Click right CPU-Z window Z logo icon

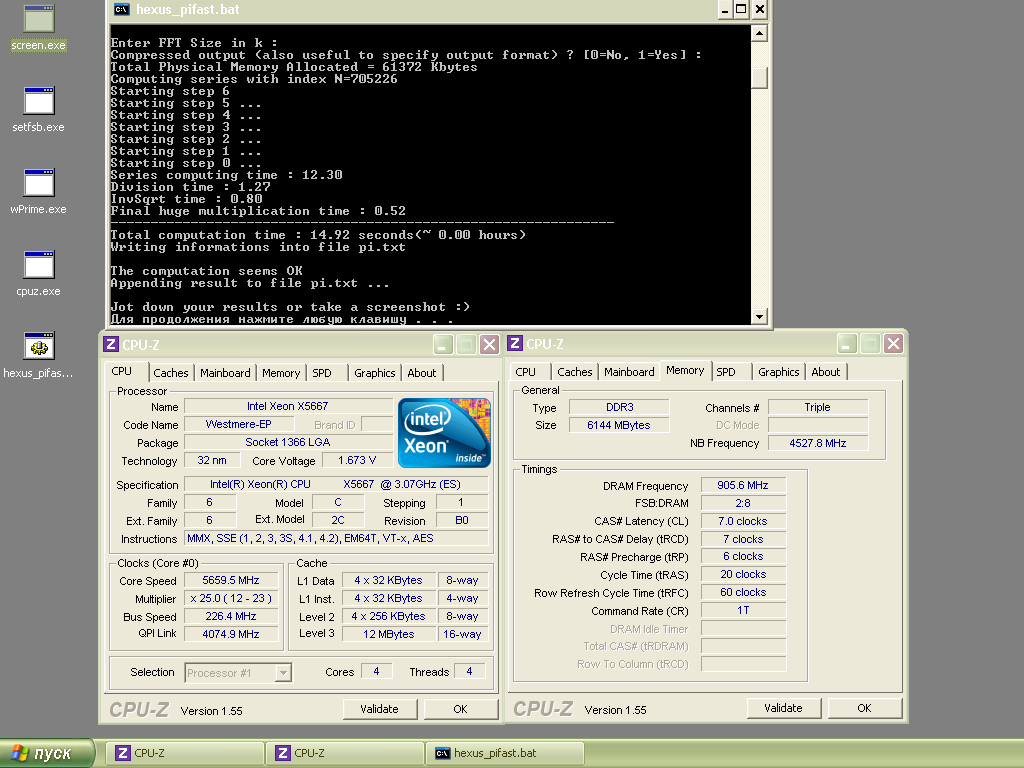point(515,344)
